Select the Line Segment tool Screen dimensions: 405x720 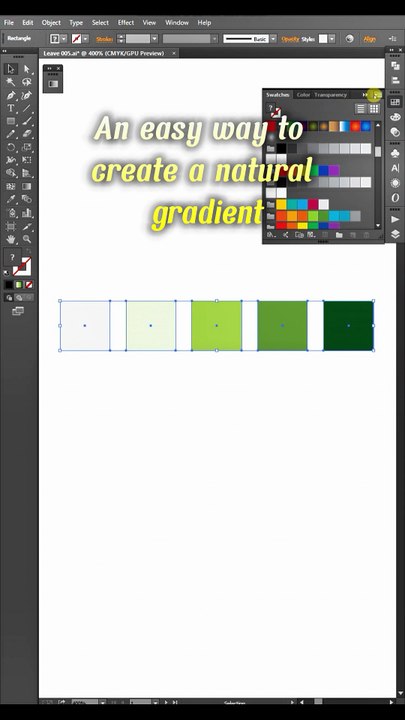pyautogui.click(x=27, y=108)
